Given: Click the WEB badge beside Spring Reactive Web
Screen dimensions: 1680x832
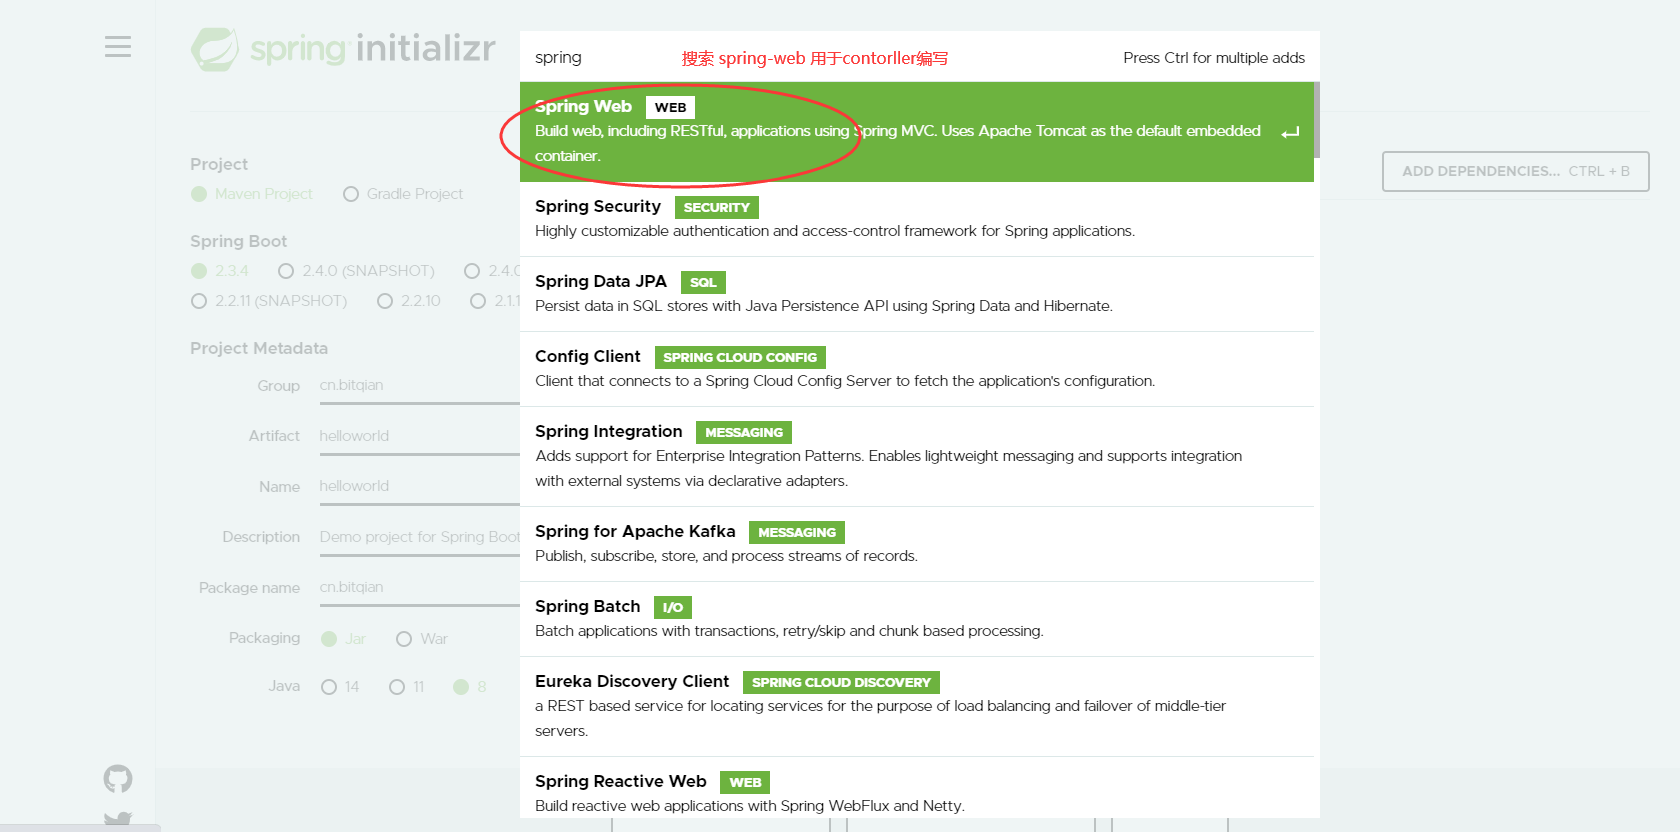Looking at the screenshot, I should 745,782.
